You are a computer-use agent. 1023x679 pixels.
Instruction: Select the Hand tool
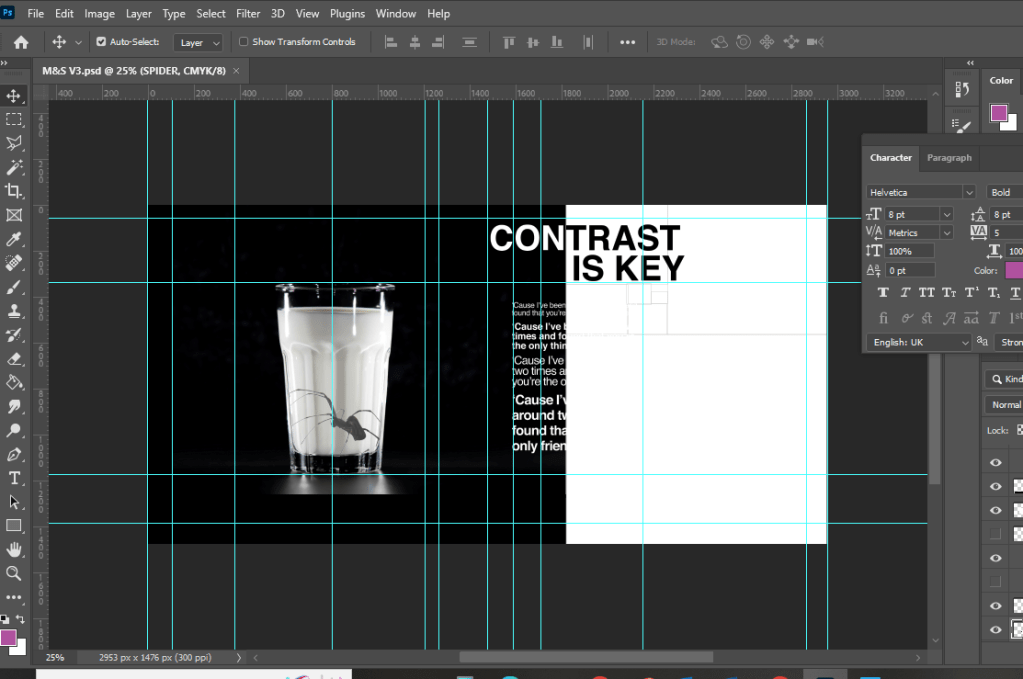(14, 549)
